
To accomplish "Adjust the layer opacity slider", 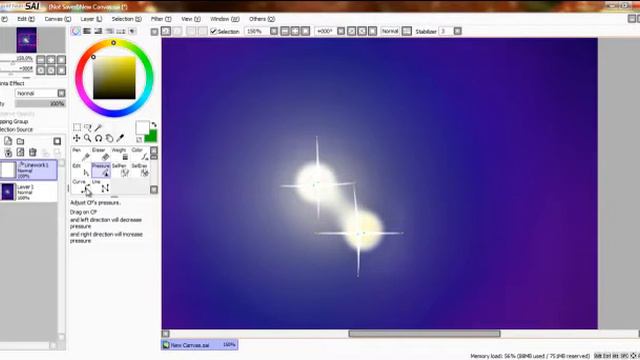I will pos(40,104).
